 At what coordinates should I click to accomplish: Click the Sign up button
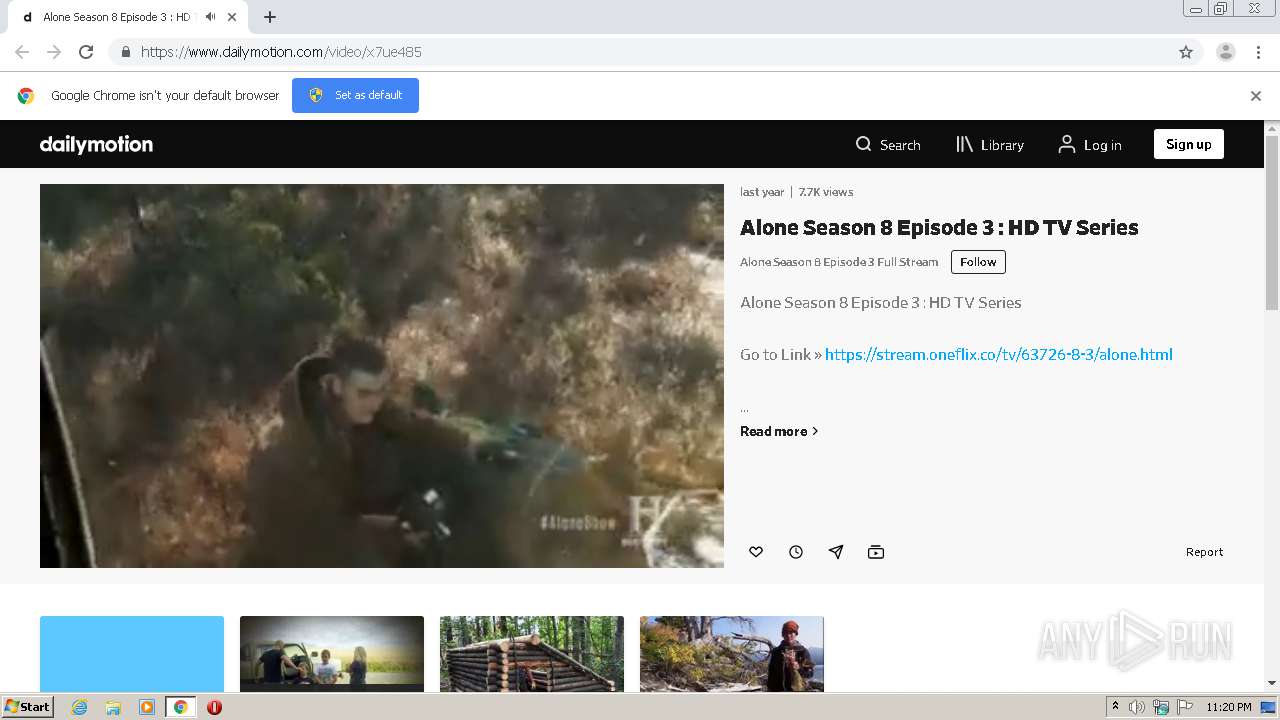pyautogui.click(x=1189, y=144)
